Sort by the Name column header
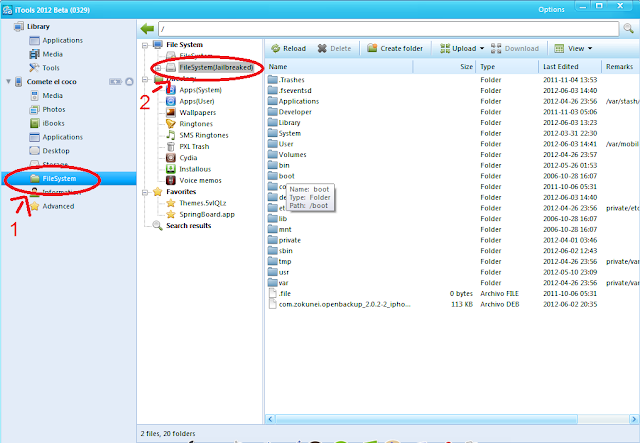Image resolution: width=640 pixels, height=443 pixels. [339, 67]
